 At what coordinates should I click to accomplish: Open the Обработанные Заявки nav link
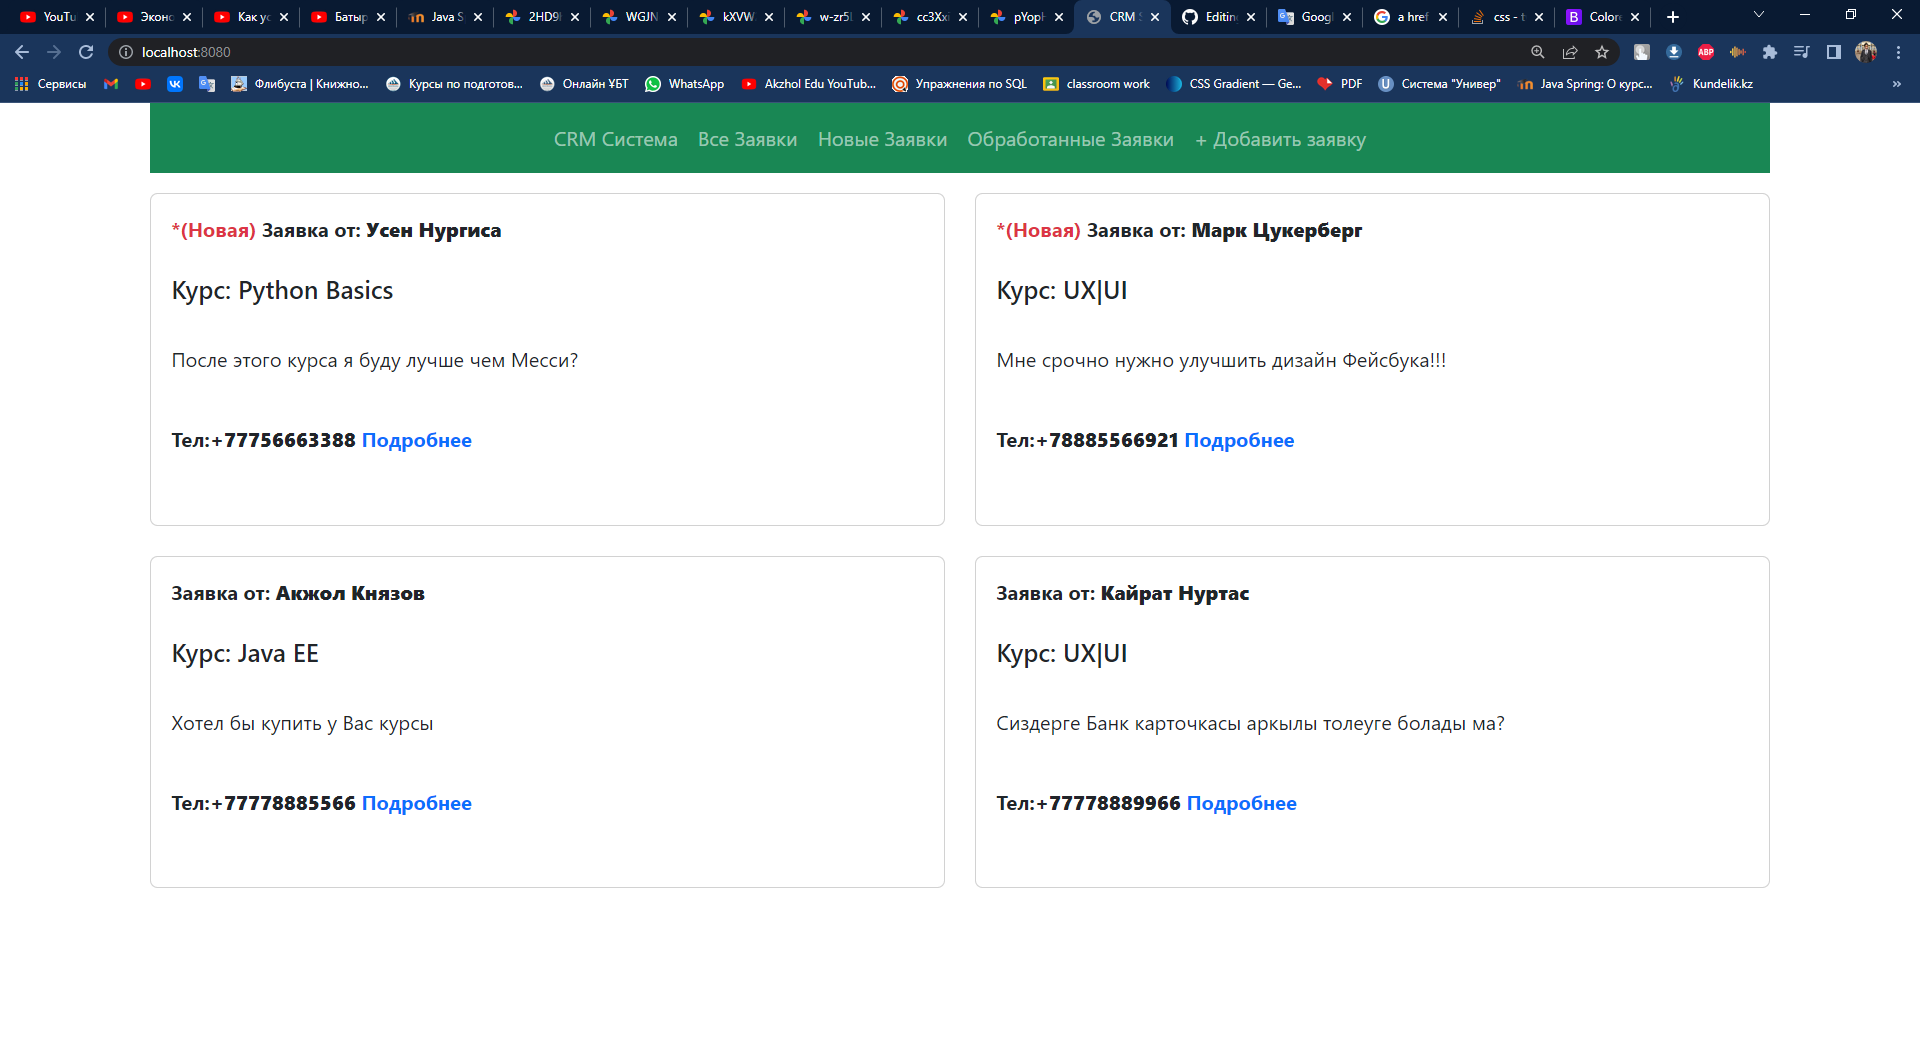click(1070, 140)
